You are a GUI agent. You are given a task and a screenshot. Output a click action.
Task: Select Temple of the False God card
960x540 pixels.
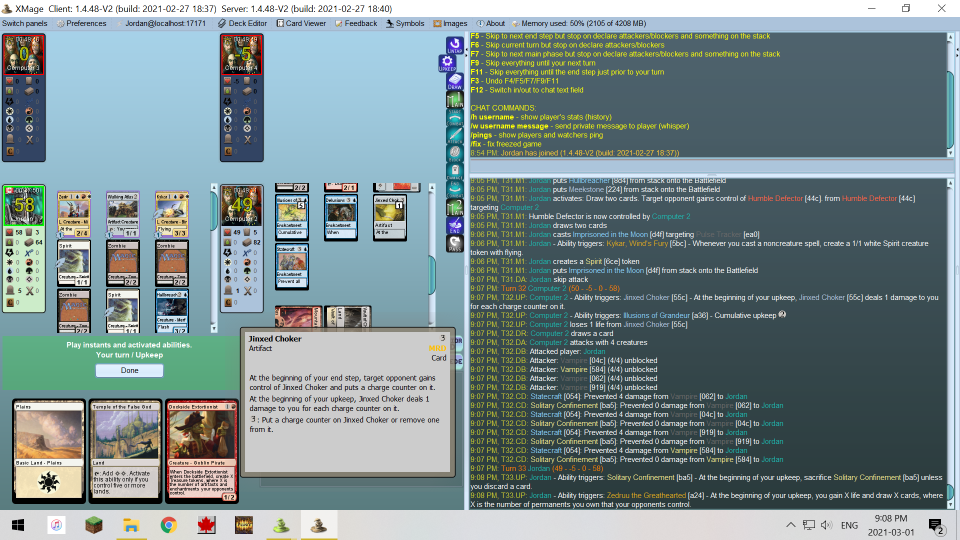(125, 450)
